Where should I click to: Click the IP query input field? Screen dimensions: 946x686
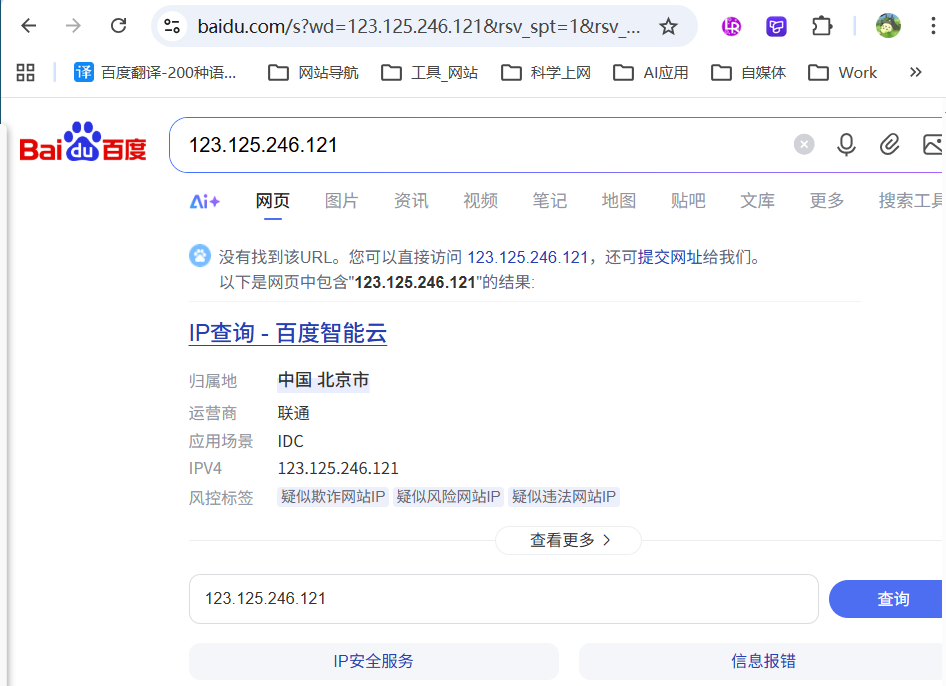(504, 599)
